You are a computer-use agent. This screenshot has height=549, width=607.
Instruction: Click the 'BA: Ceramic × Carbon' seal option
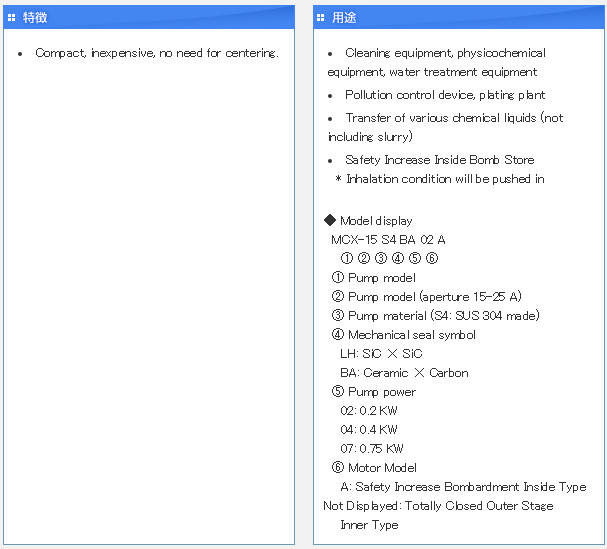click(404, 373)
